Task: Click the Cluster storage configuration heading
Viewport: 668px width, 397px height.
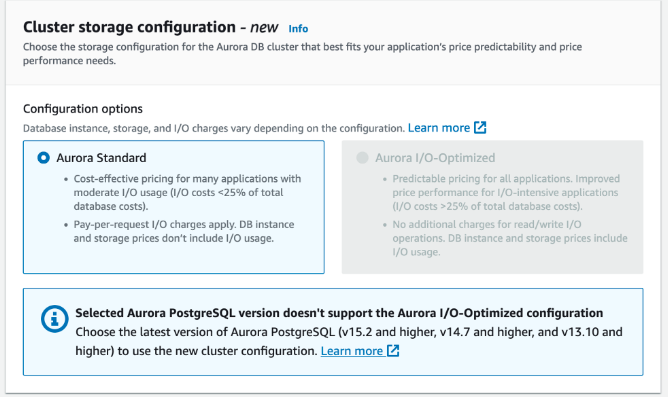Action: point(150,27)
